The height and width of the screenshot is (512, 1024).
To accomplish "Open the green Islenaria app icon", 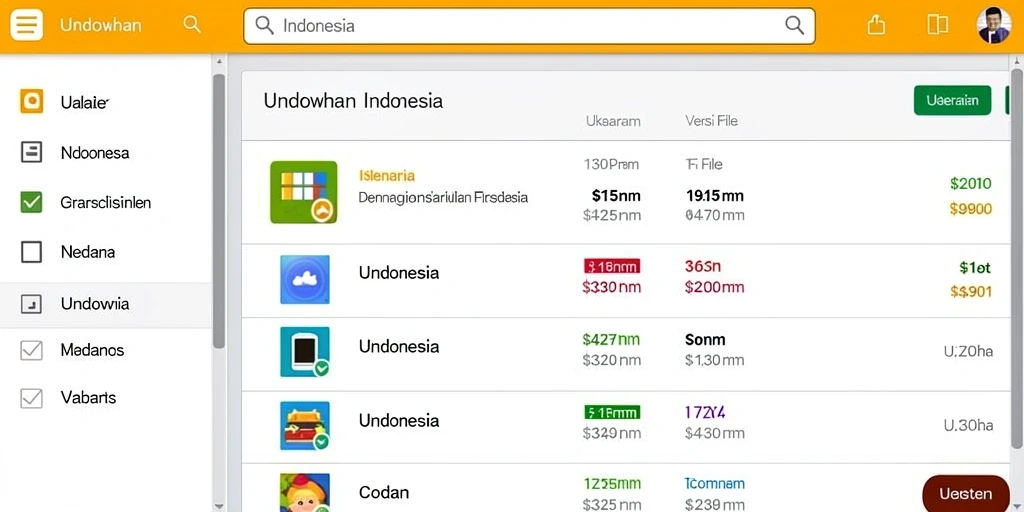I will pyautogui.click(x=304, y=192).
